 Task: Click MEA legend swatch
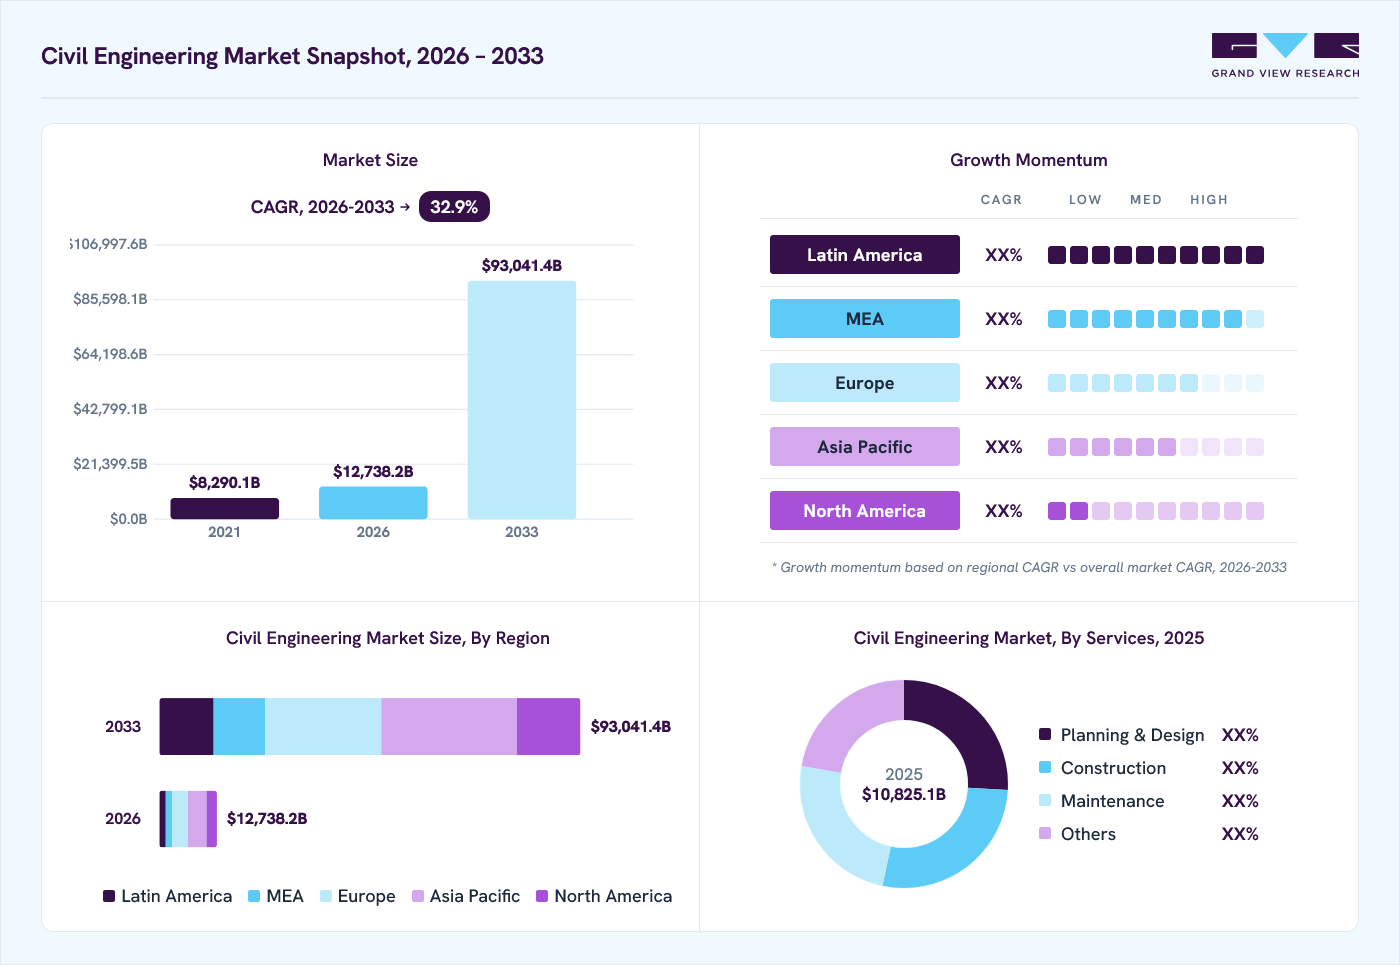coord(254,896)
